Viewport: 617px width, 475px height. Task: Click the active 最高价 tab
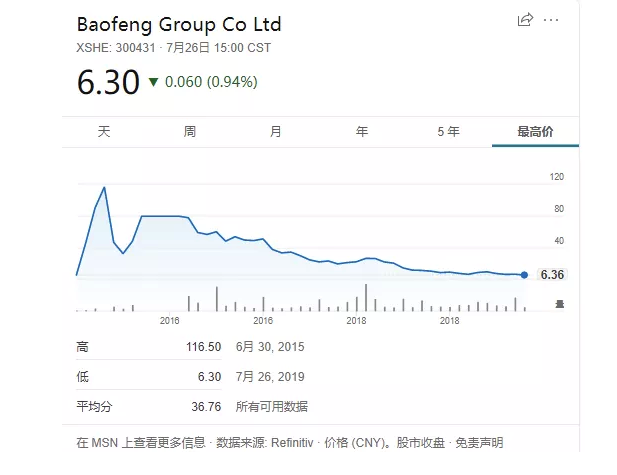[x=534, y=132]
